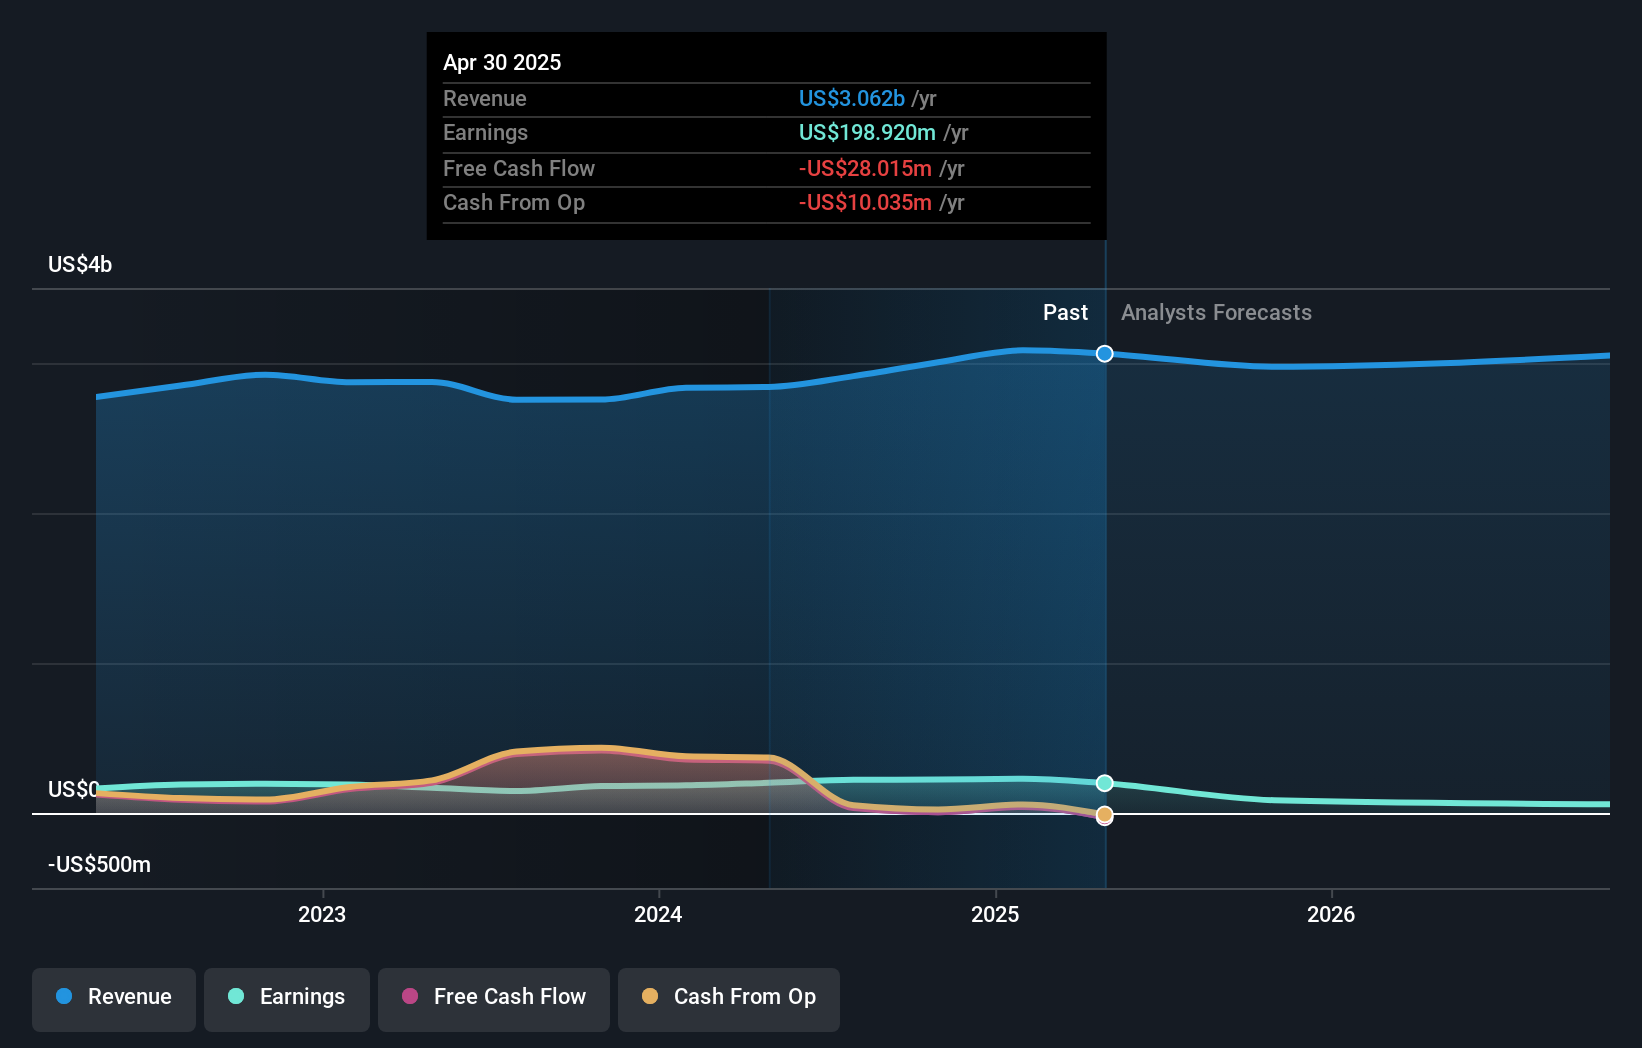Viewport: 1642px width, 1048px height.
Task: Click the orange Cash From Op legend dot
Action: tap(650, 996)
